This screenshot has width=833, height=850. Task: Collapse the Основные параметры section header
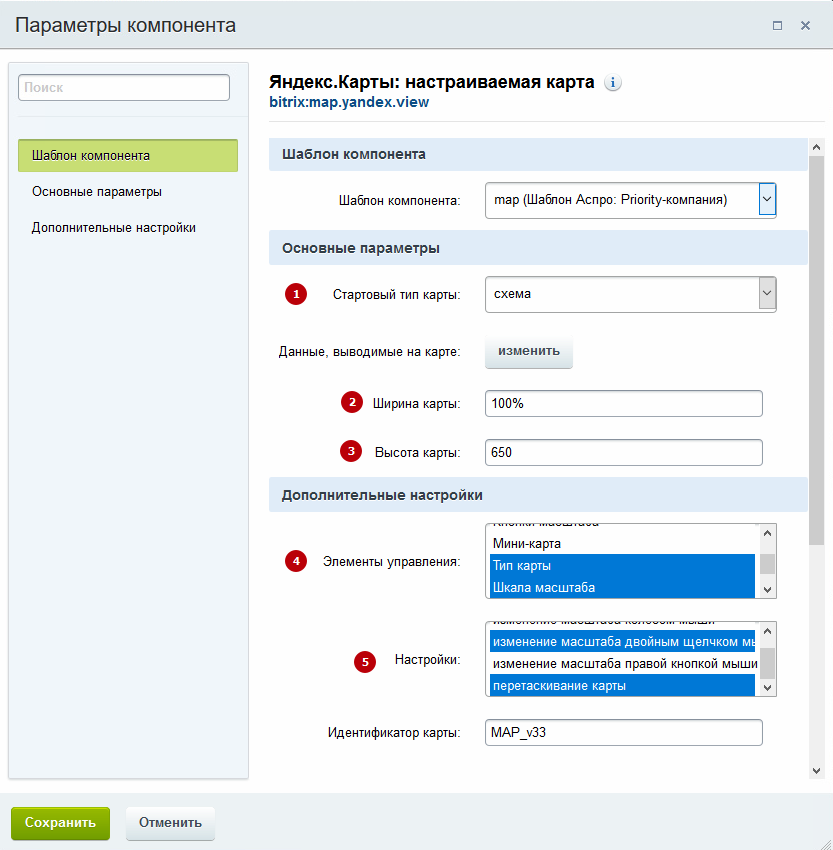point(538,248)
